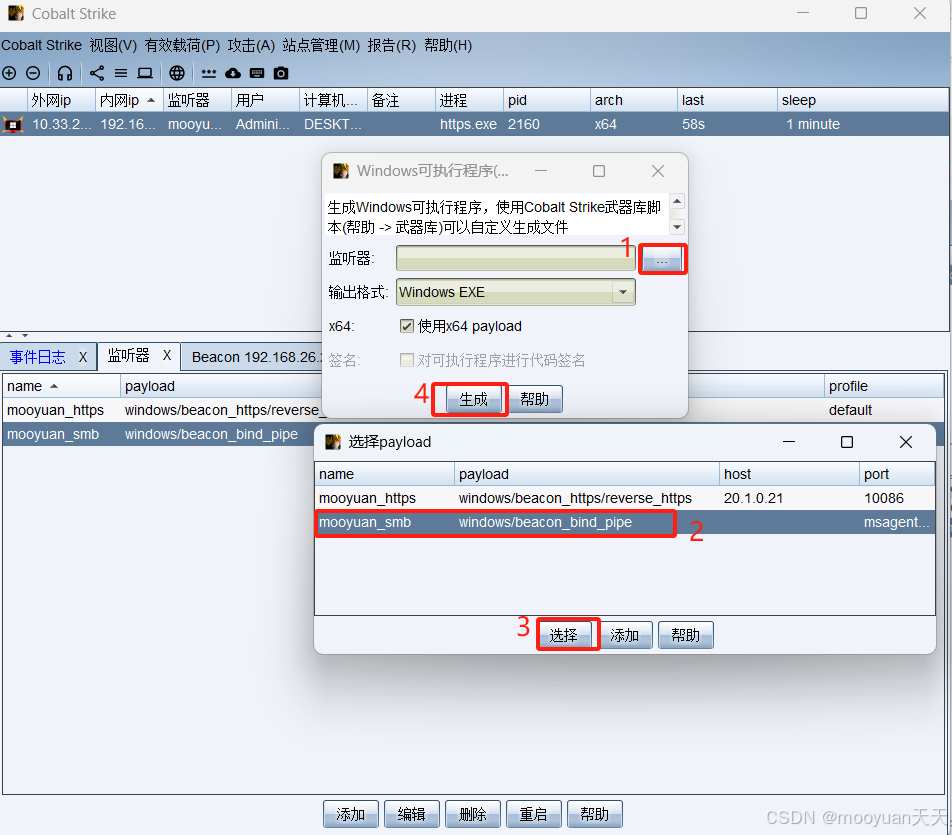Open credentials view asterisks icon

(x=209, y=73)
